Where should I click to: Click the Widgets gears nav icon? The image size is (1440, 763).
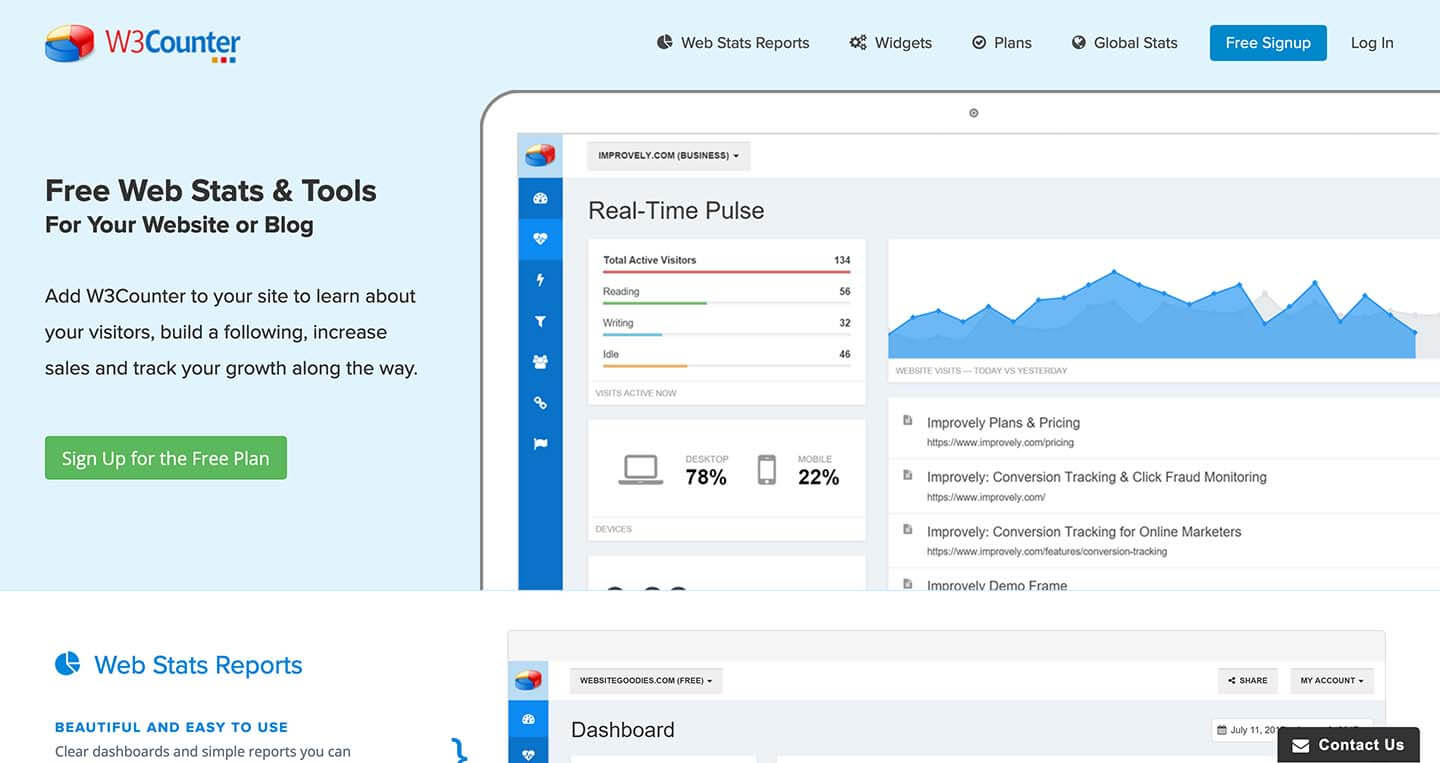coord(858,43)
